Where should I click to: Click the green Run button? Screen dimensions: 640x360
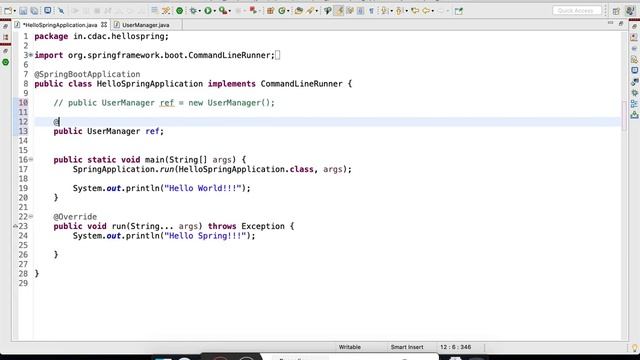tap(208, 11)
